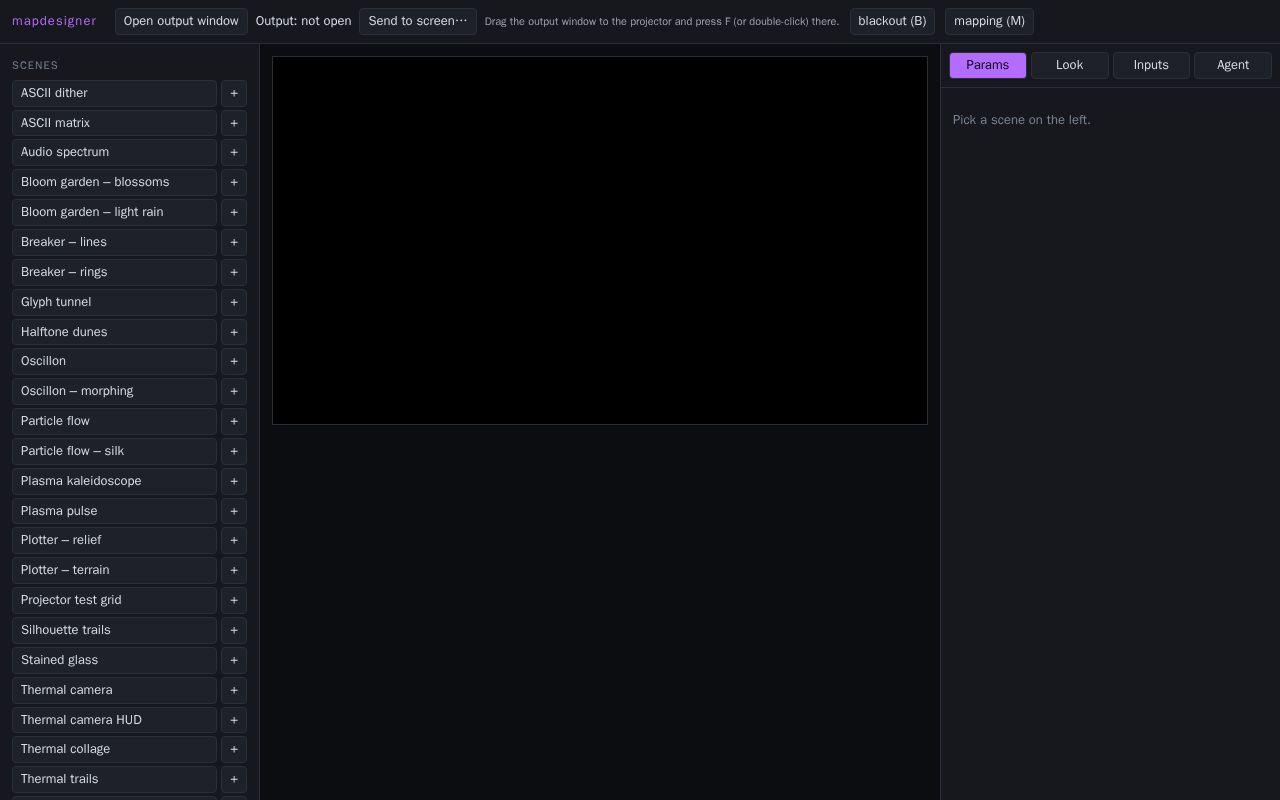
Task: Switch to the Inputs tab
Action: (x=1151, y=65)
